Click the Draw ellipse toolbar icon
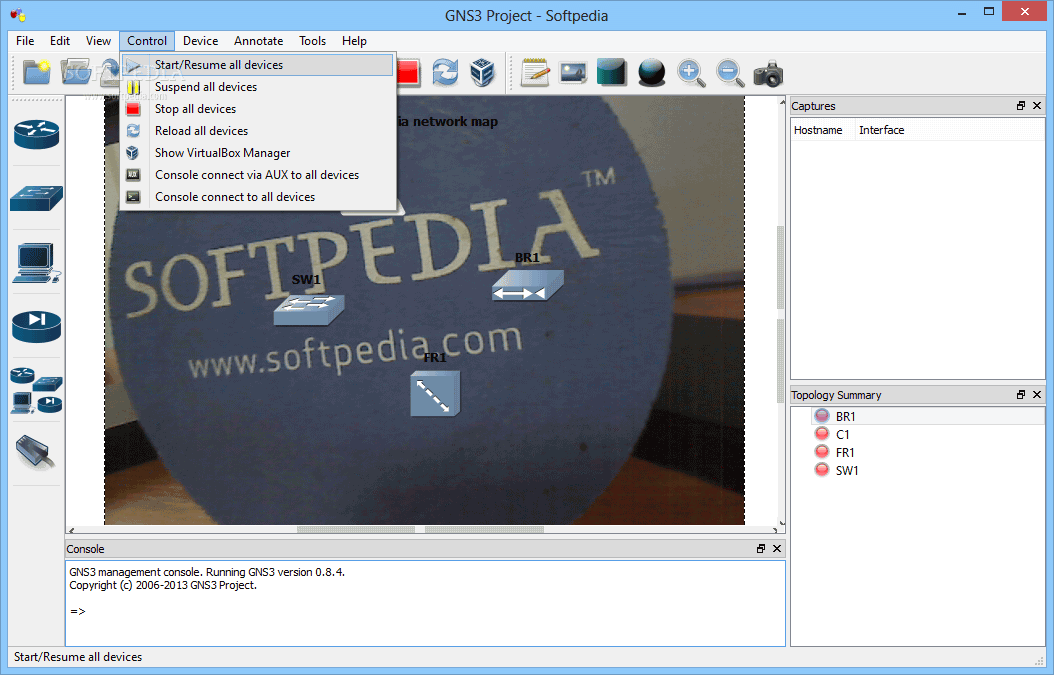1054x675 pixels. [x=651, y=73]
